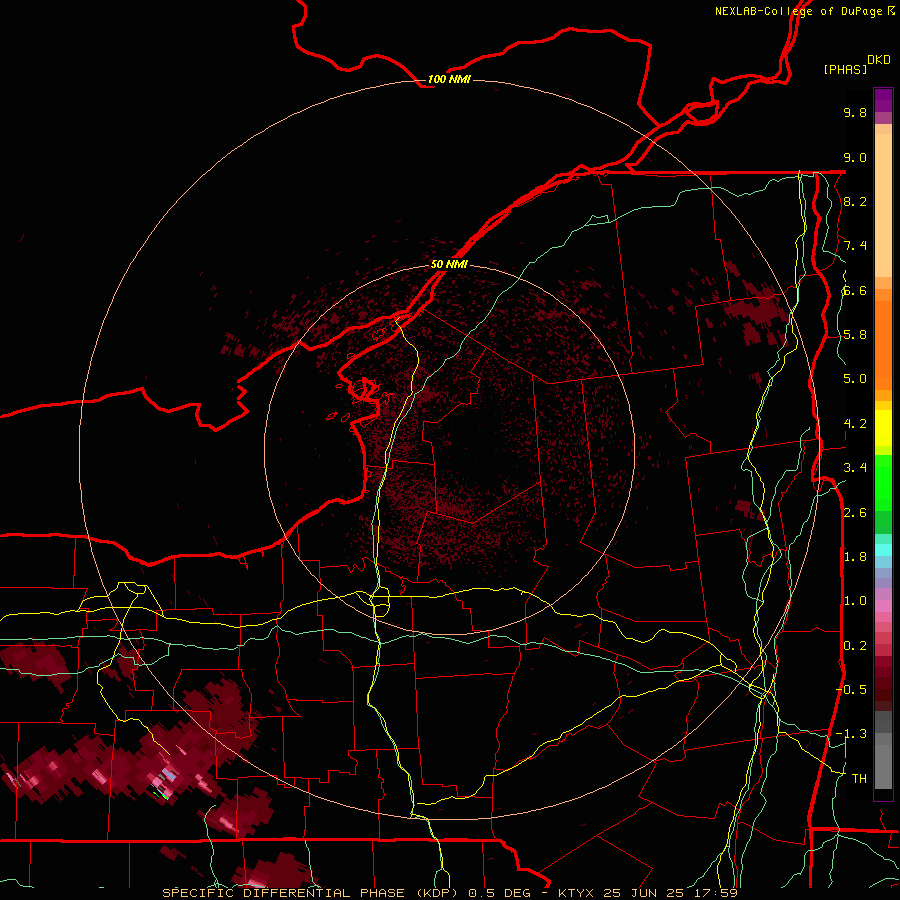
Task: Click the [PHAS] units label
Action: (845, 69)
